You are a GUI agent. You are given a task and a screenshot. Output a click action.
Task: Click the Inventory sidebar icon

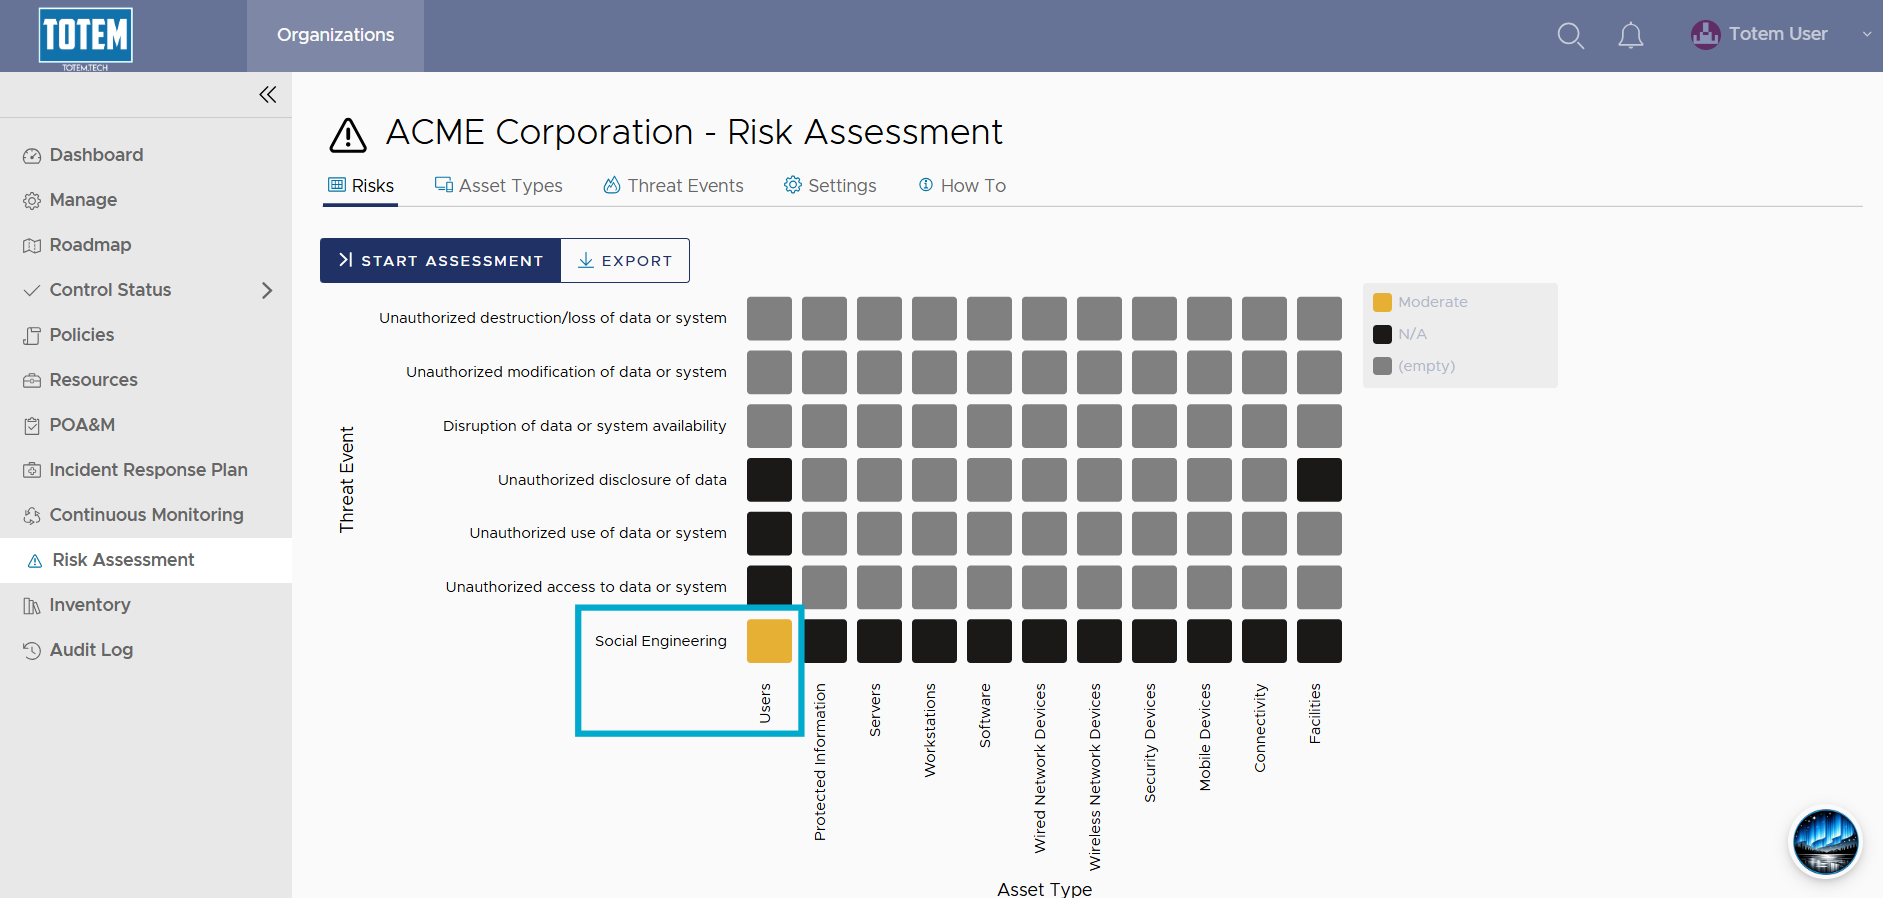click(x=32, y=606)
